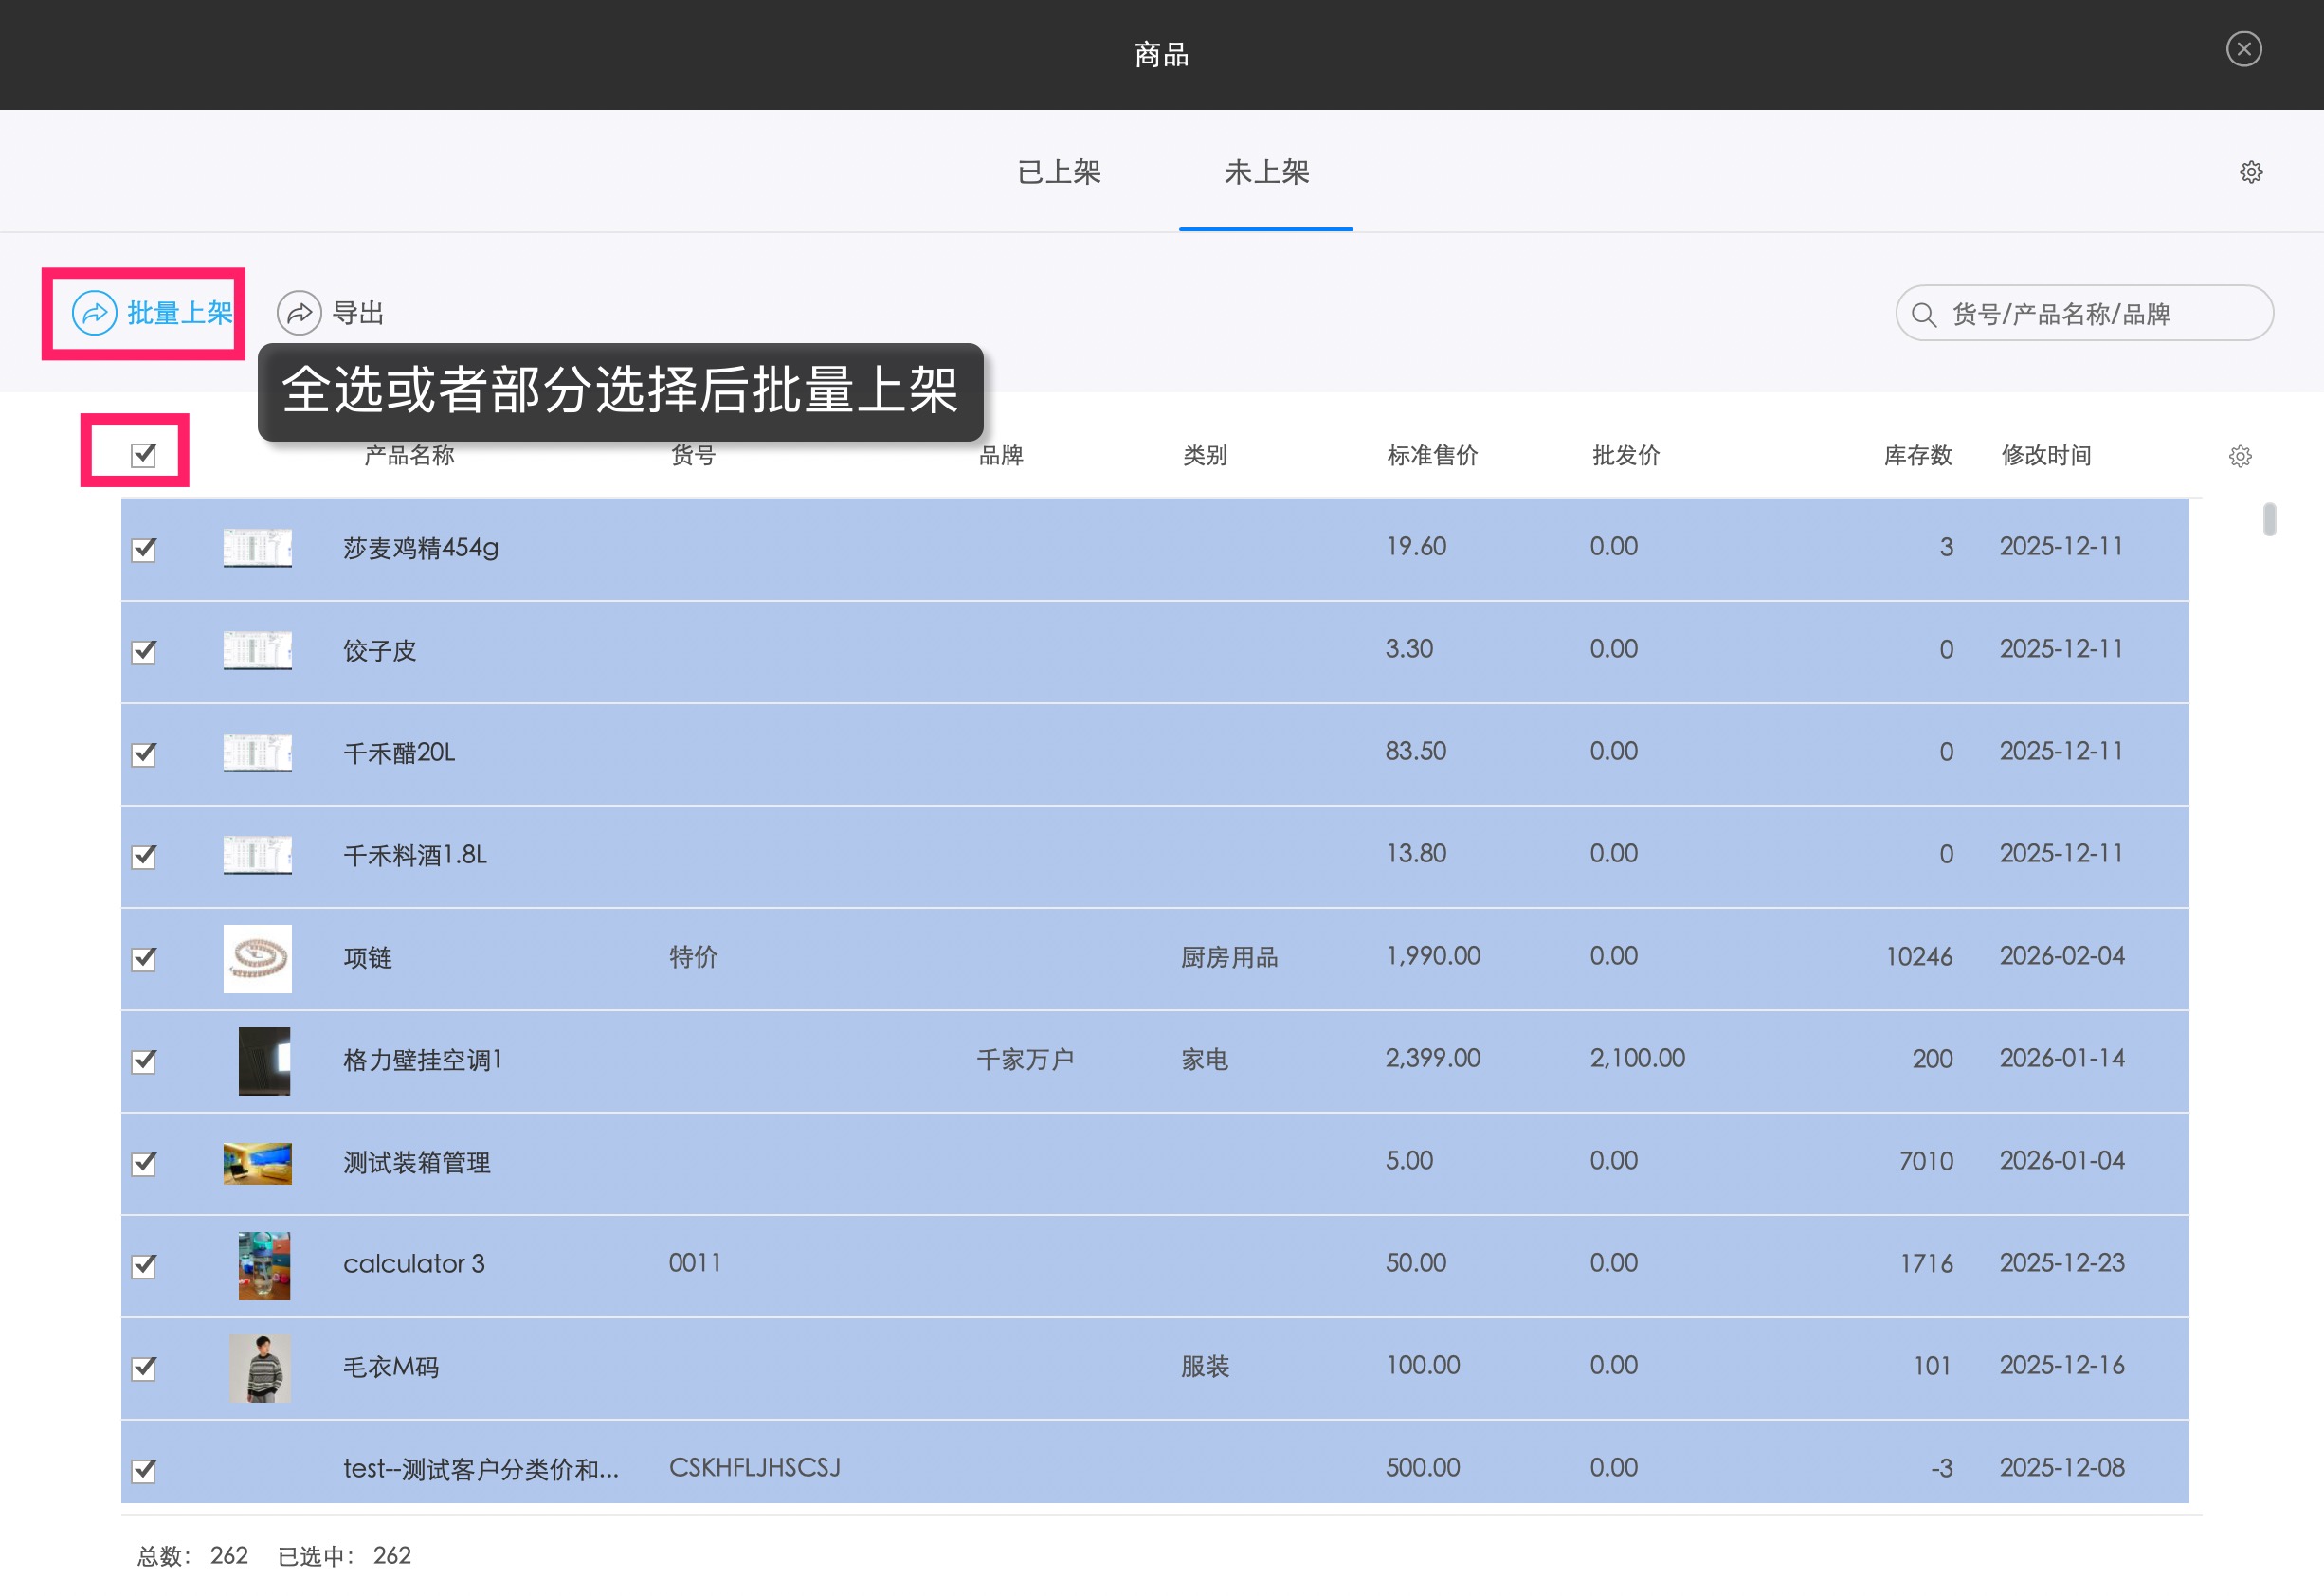Switch to the 已上架 tab
This screenshot has height=1596, width=2324.
click(1061, 172)
